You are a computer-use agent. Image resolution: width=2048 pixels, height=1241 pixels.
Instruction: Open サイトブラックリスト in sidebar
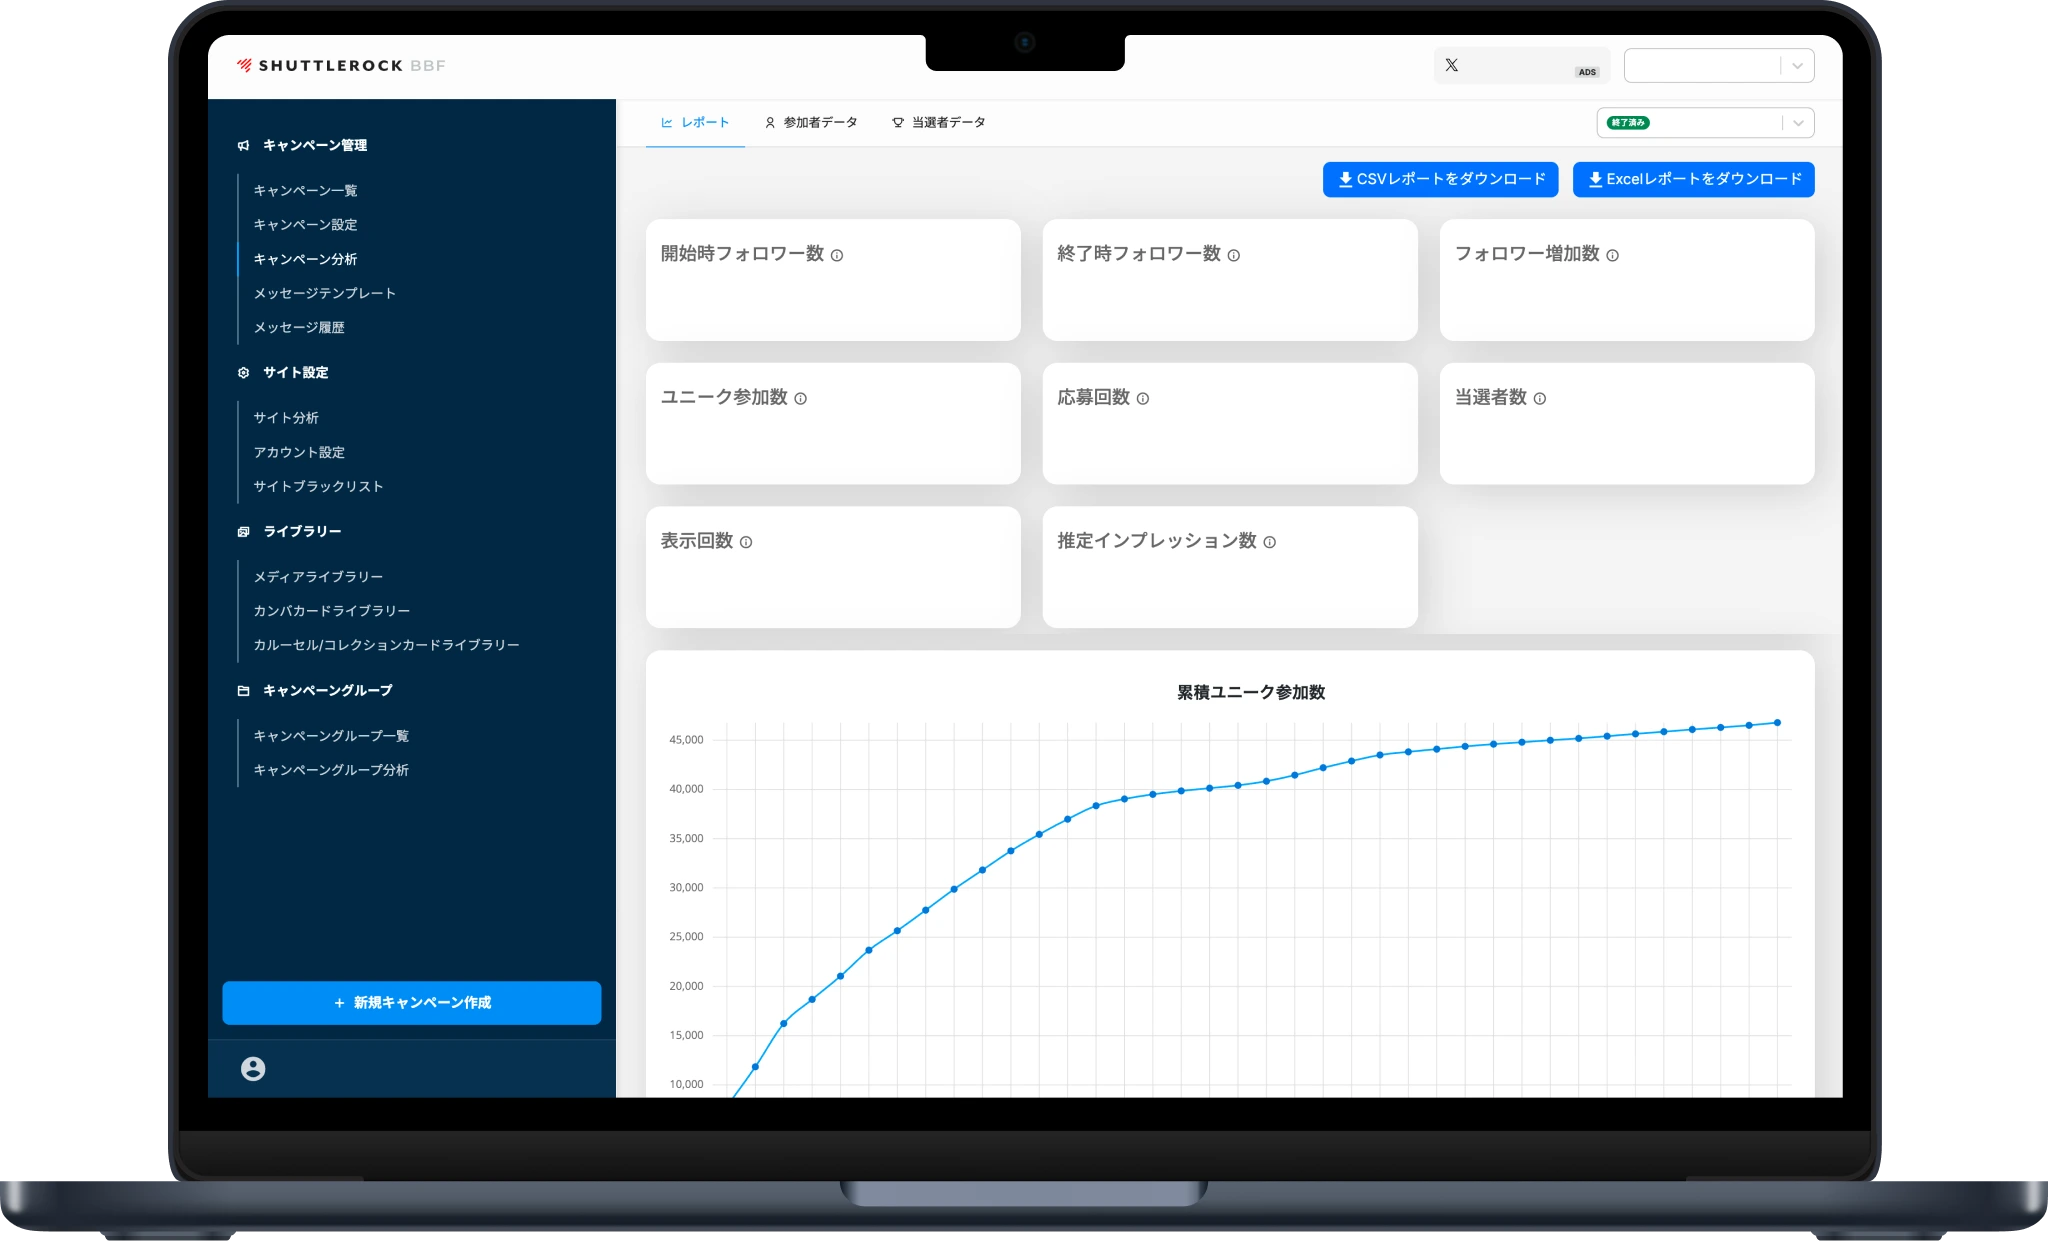[x=318, y=487]
